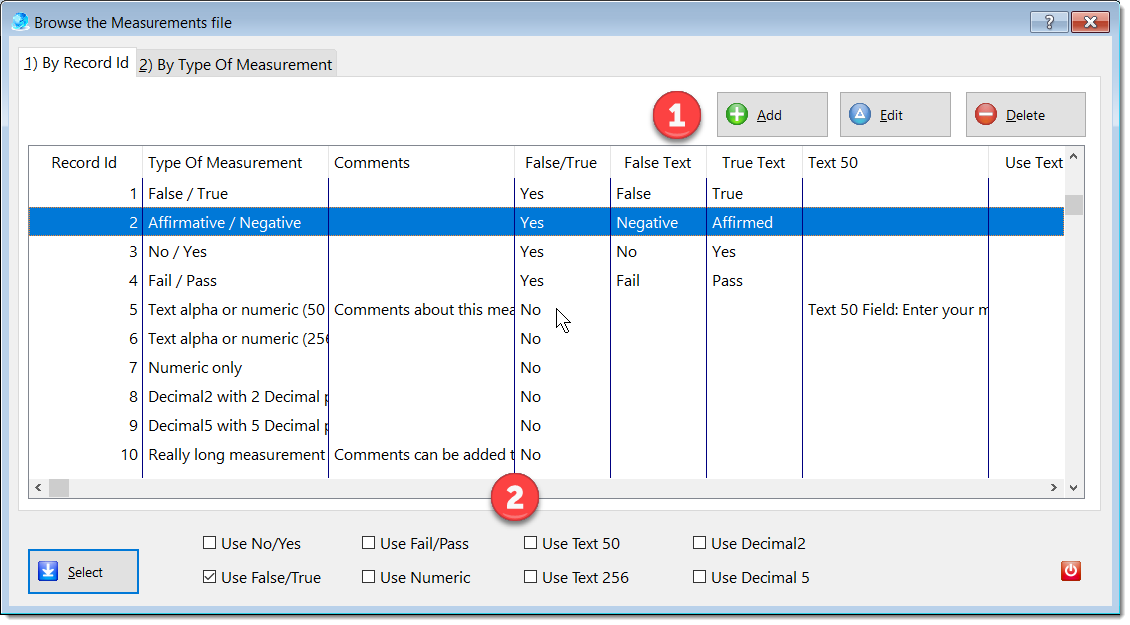1130x625 pixels.
Task: Toggle the Use Text 256 checkbox
Action: click(x=530, y=577)
